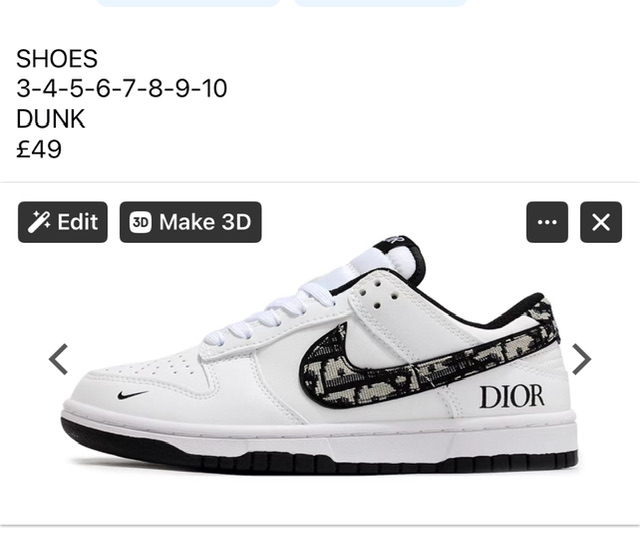The height and width of the screenshot is (548, 640).
Task: Go to previous photo with left chevron
Action: [x=58, y=359]
